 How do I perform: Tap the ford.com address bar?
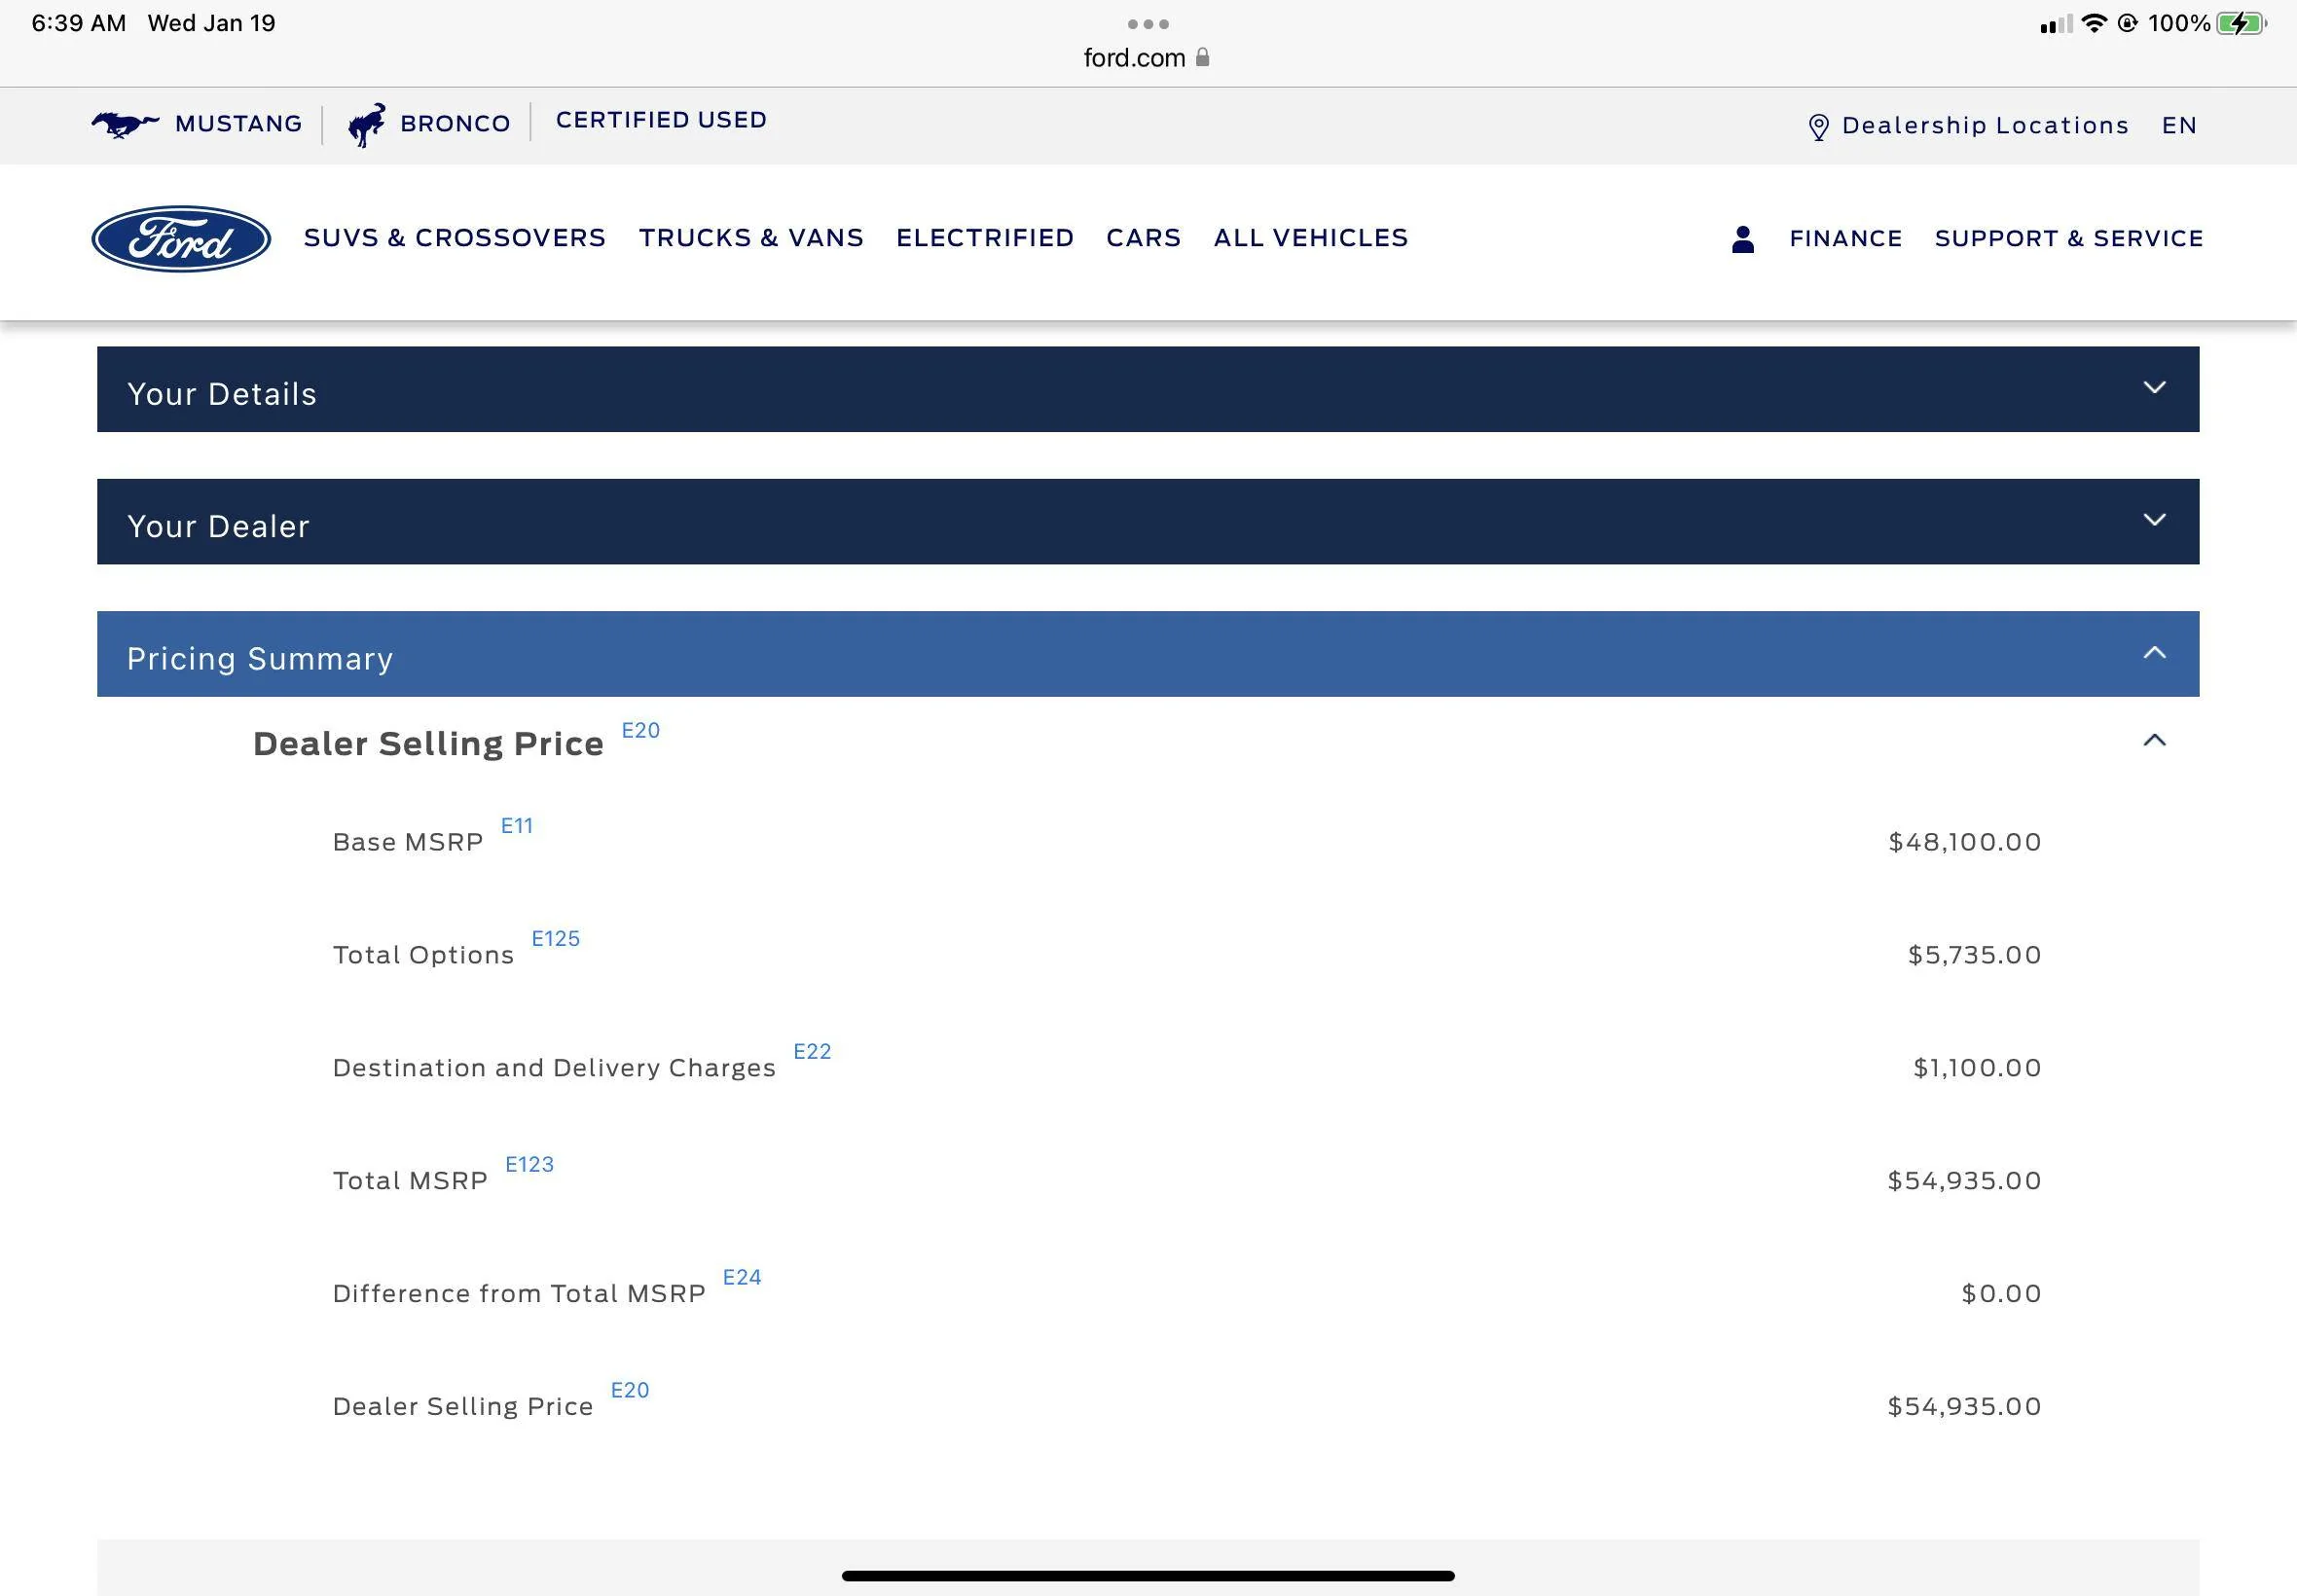1147,58
